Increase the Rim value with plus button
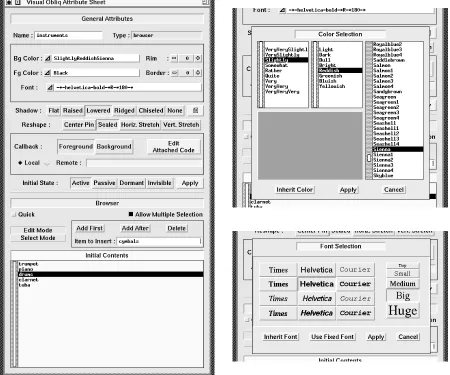450x375 pixels. [x=198, y=58]
